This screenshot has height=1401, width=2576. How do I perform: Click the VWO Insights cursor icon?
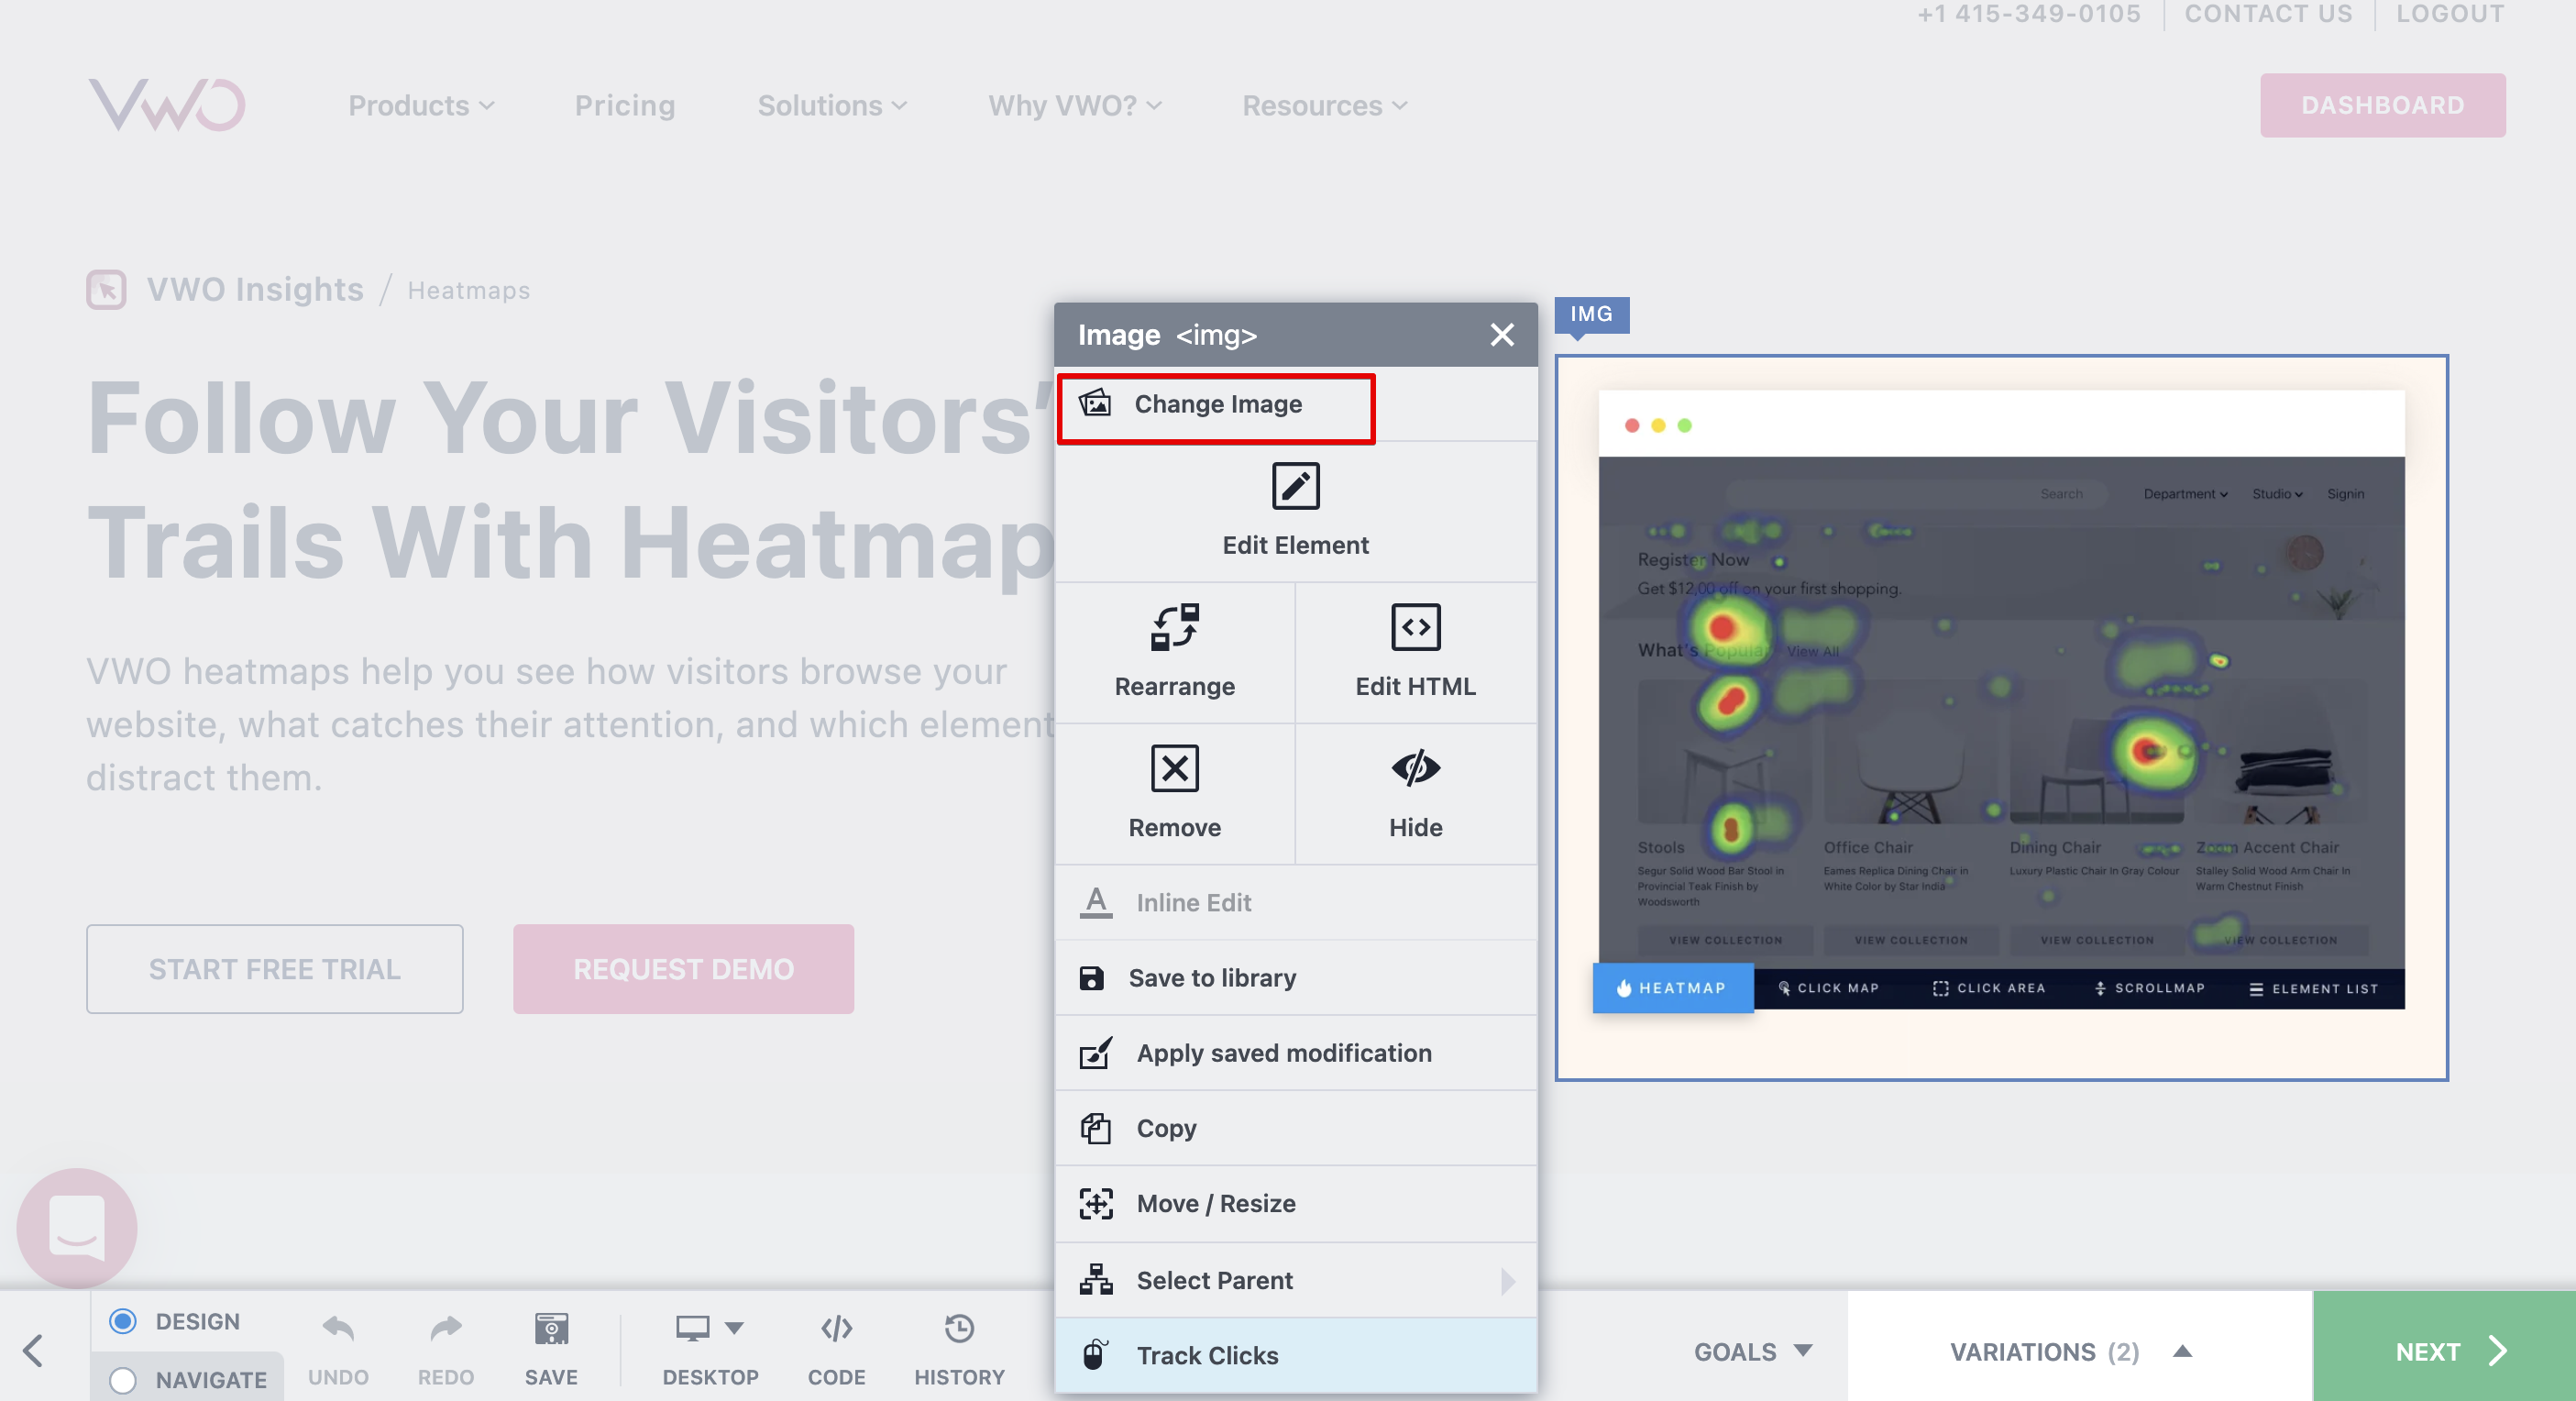tap(106, 290)
